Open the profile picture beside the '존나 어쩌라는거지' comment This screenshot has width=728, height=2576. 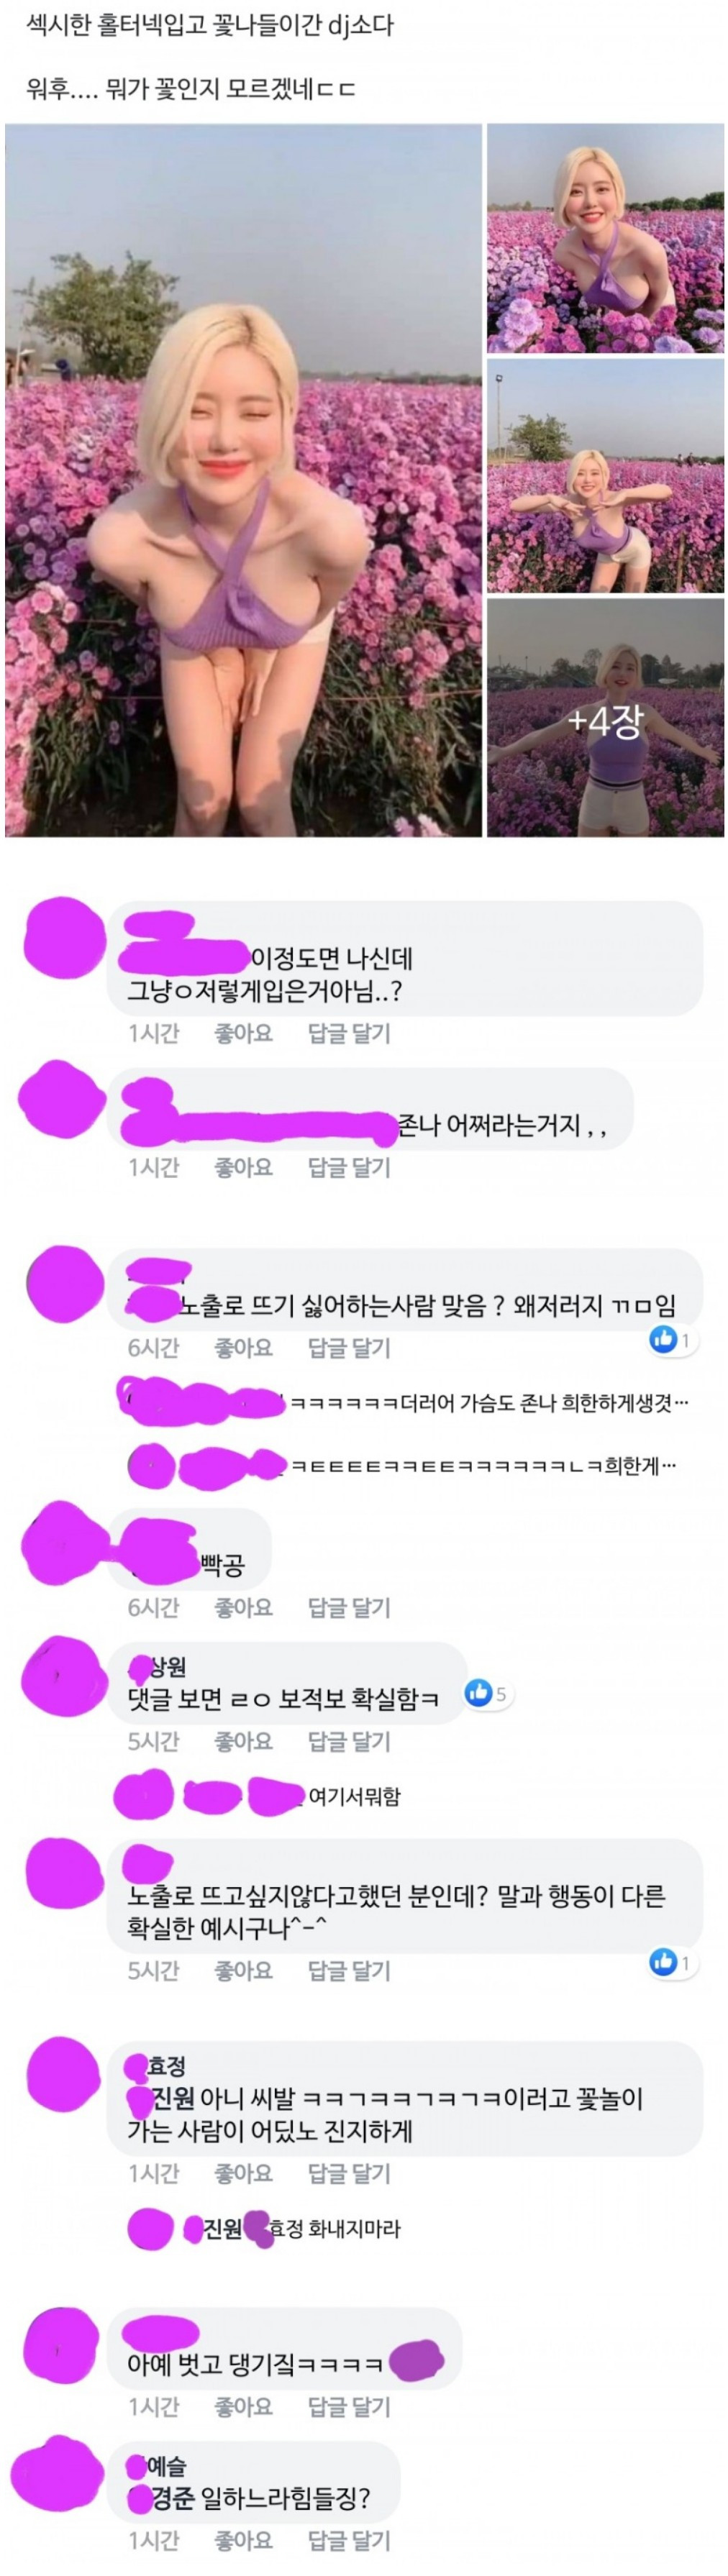coord(63,1102)
